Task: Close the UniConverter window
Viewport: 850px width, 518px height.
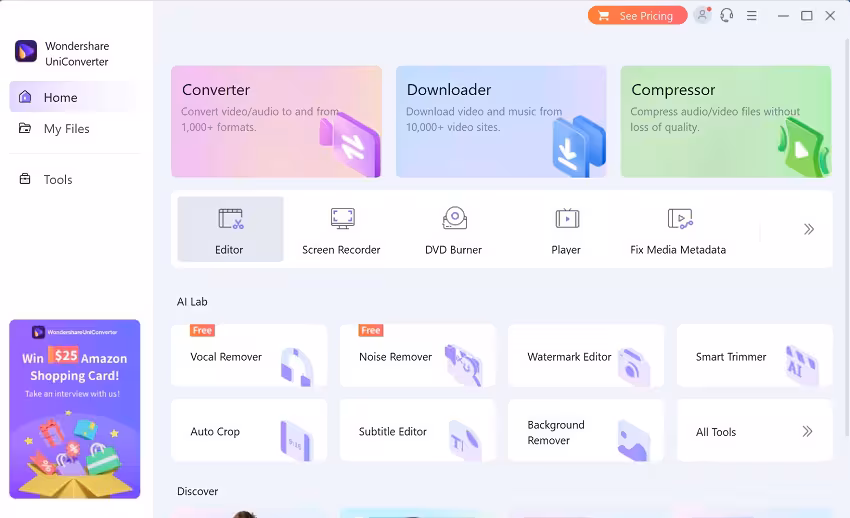Action: [x=830, y=16]
